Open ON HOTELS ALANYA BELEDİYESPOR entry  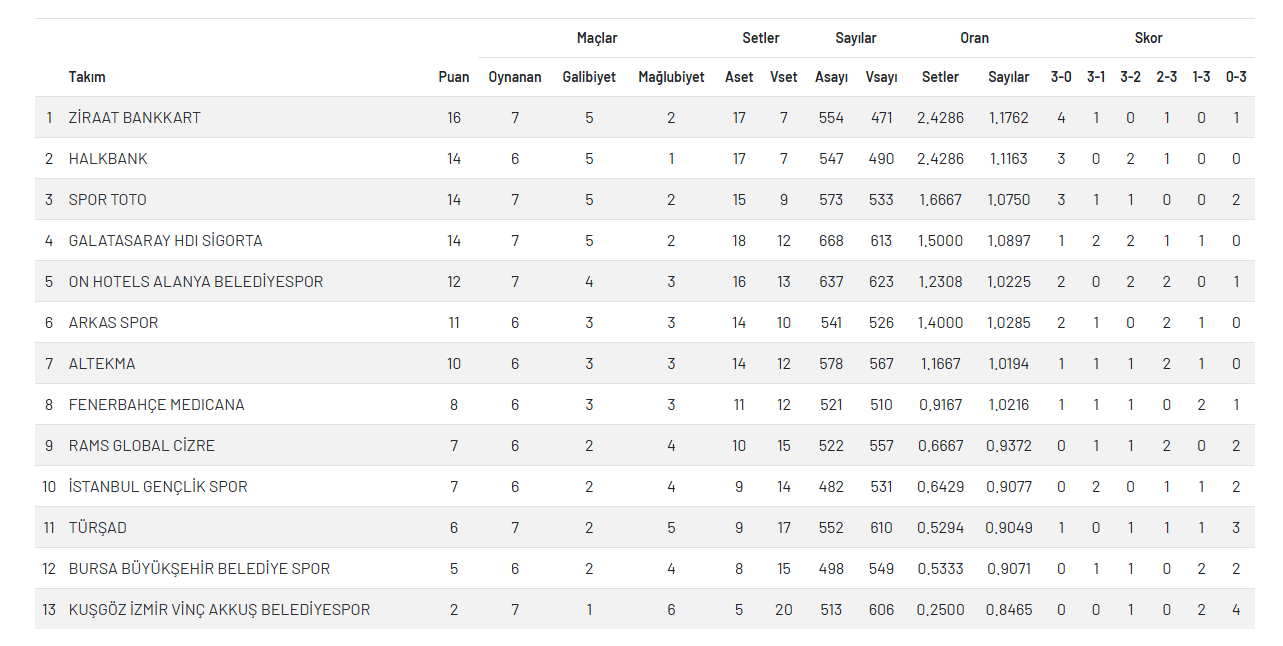(x=195, y=282)
